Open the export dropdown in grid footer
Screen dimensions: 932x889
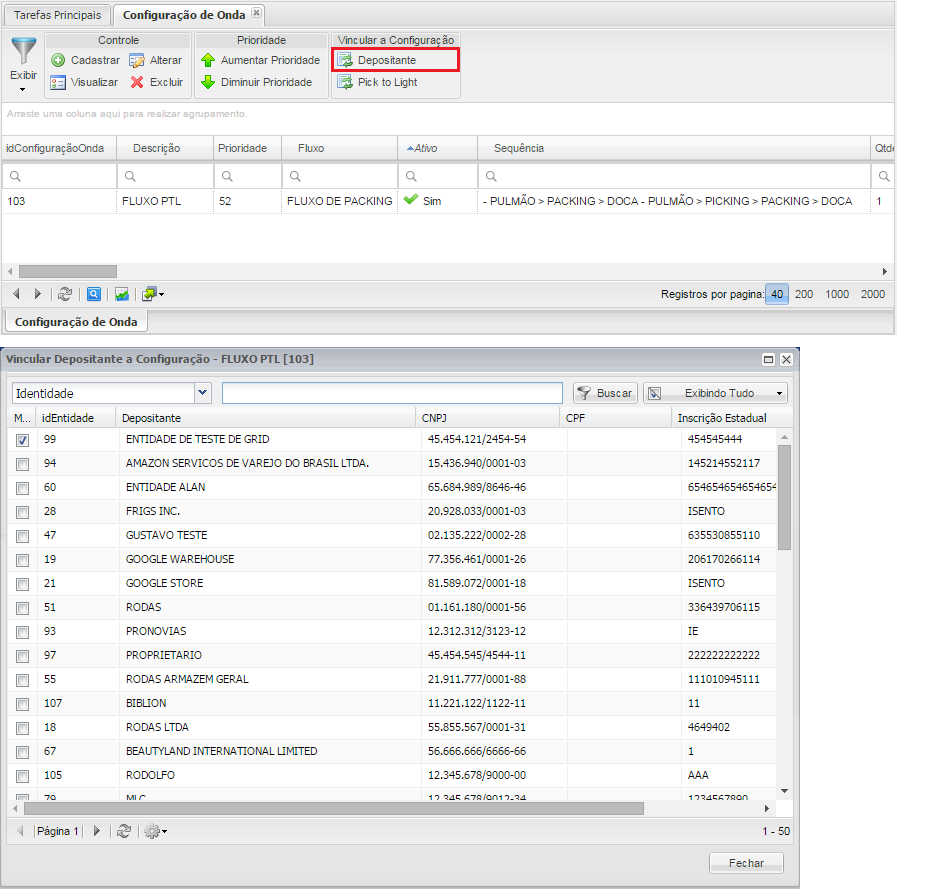(153, 294)
